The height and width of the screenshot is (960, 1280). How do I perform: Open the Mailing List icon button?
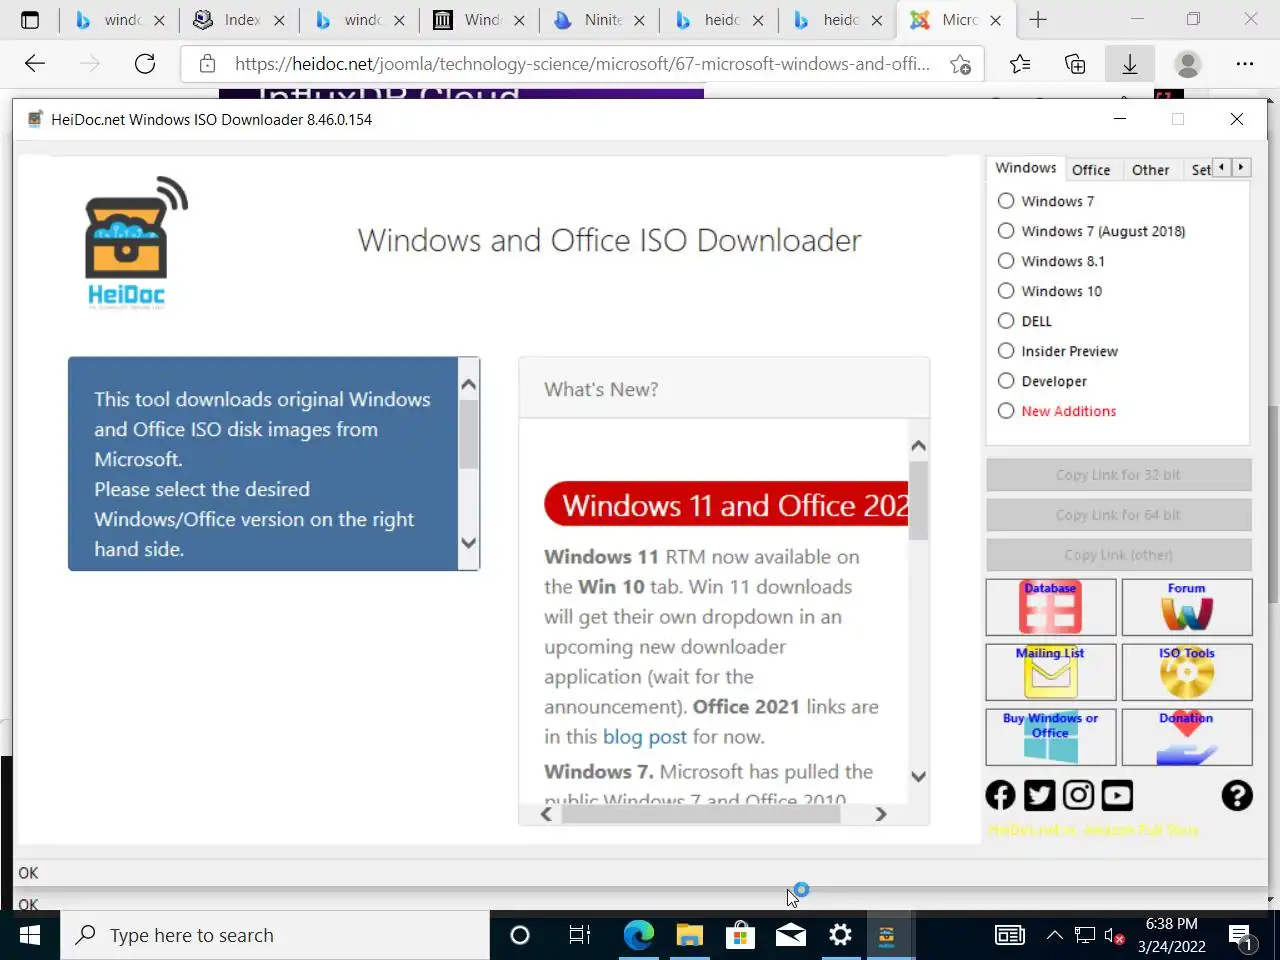(x=1050, y=672)
